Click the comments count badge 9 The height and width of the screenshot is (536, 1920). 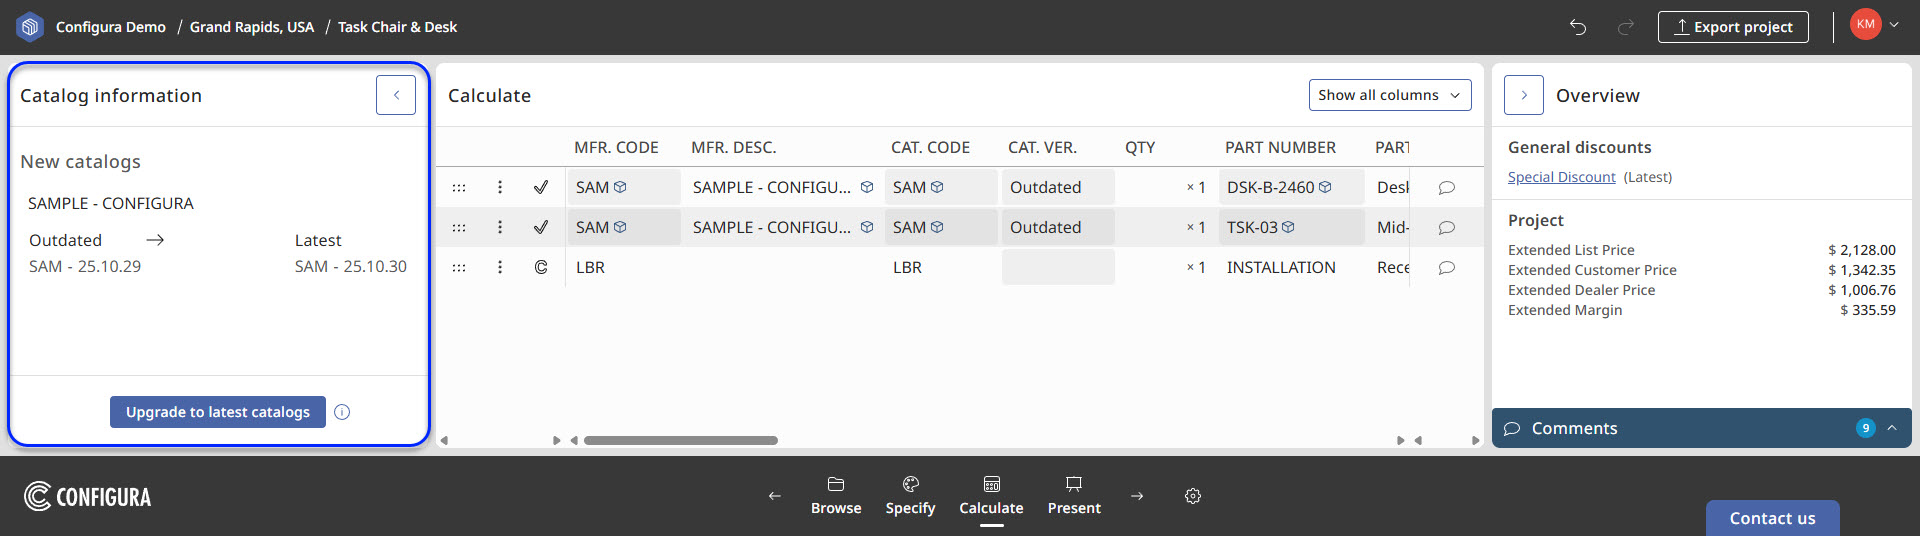[1865, 428]
